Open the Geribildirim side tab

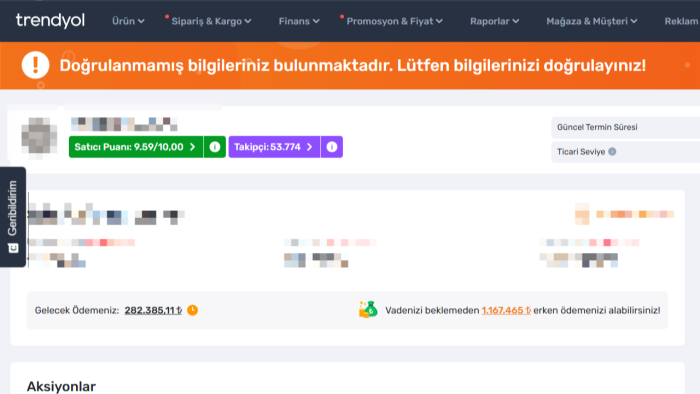12,217
